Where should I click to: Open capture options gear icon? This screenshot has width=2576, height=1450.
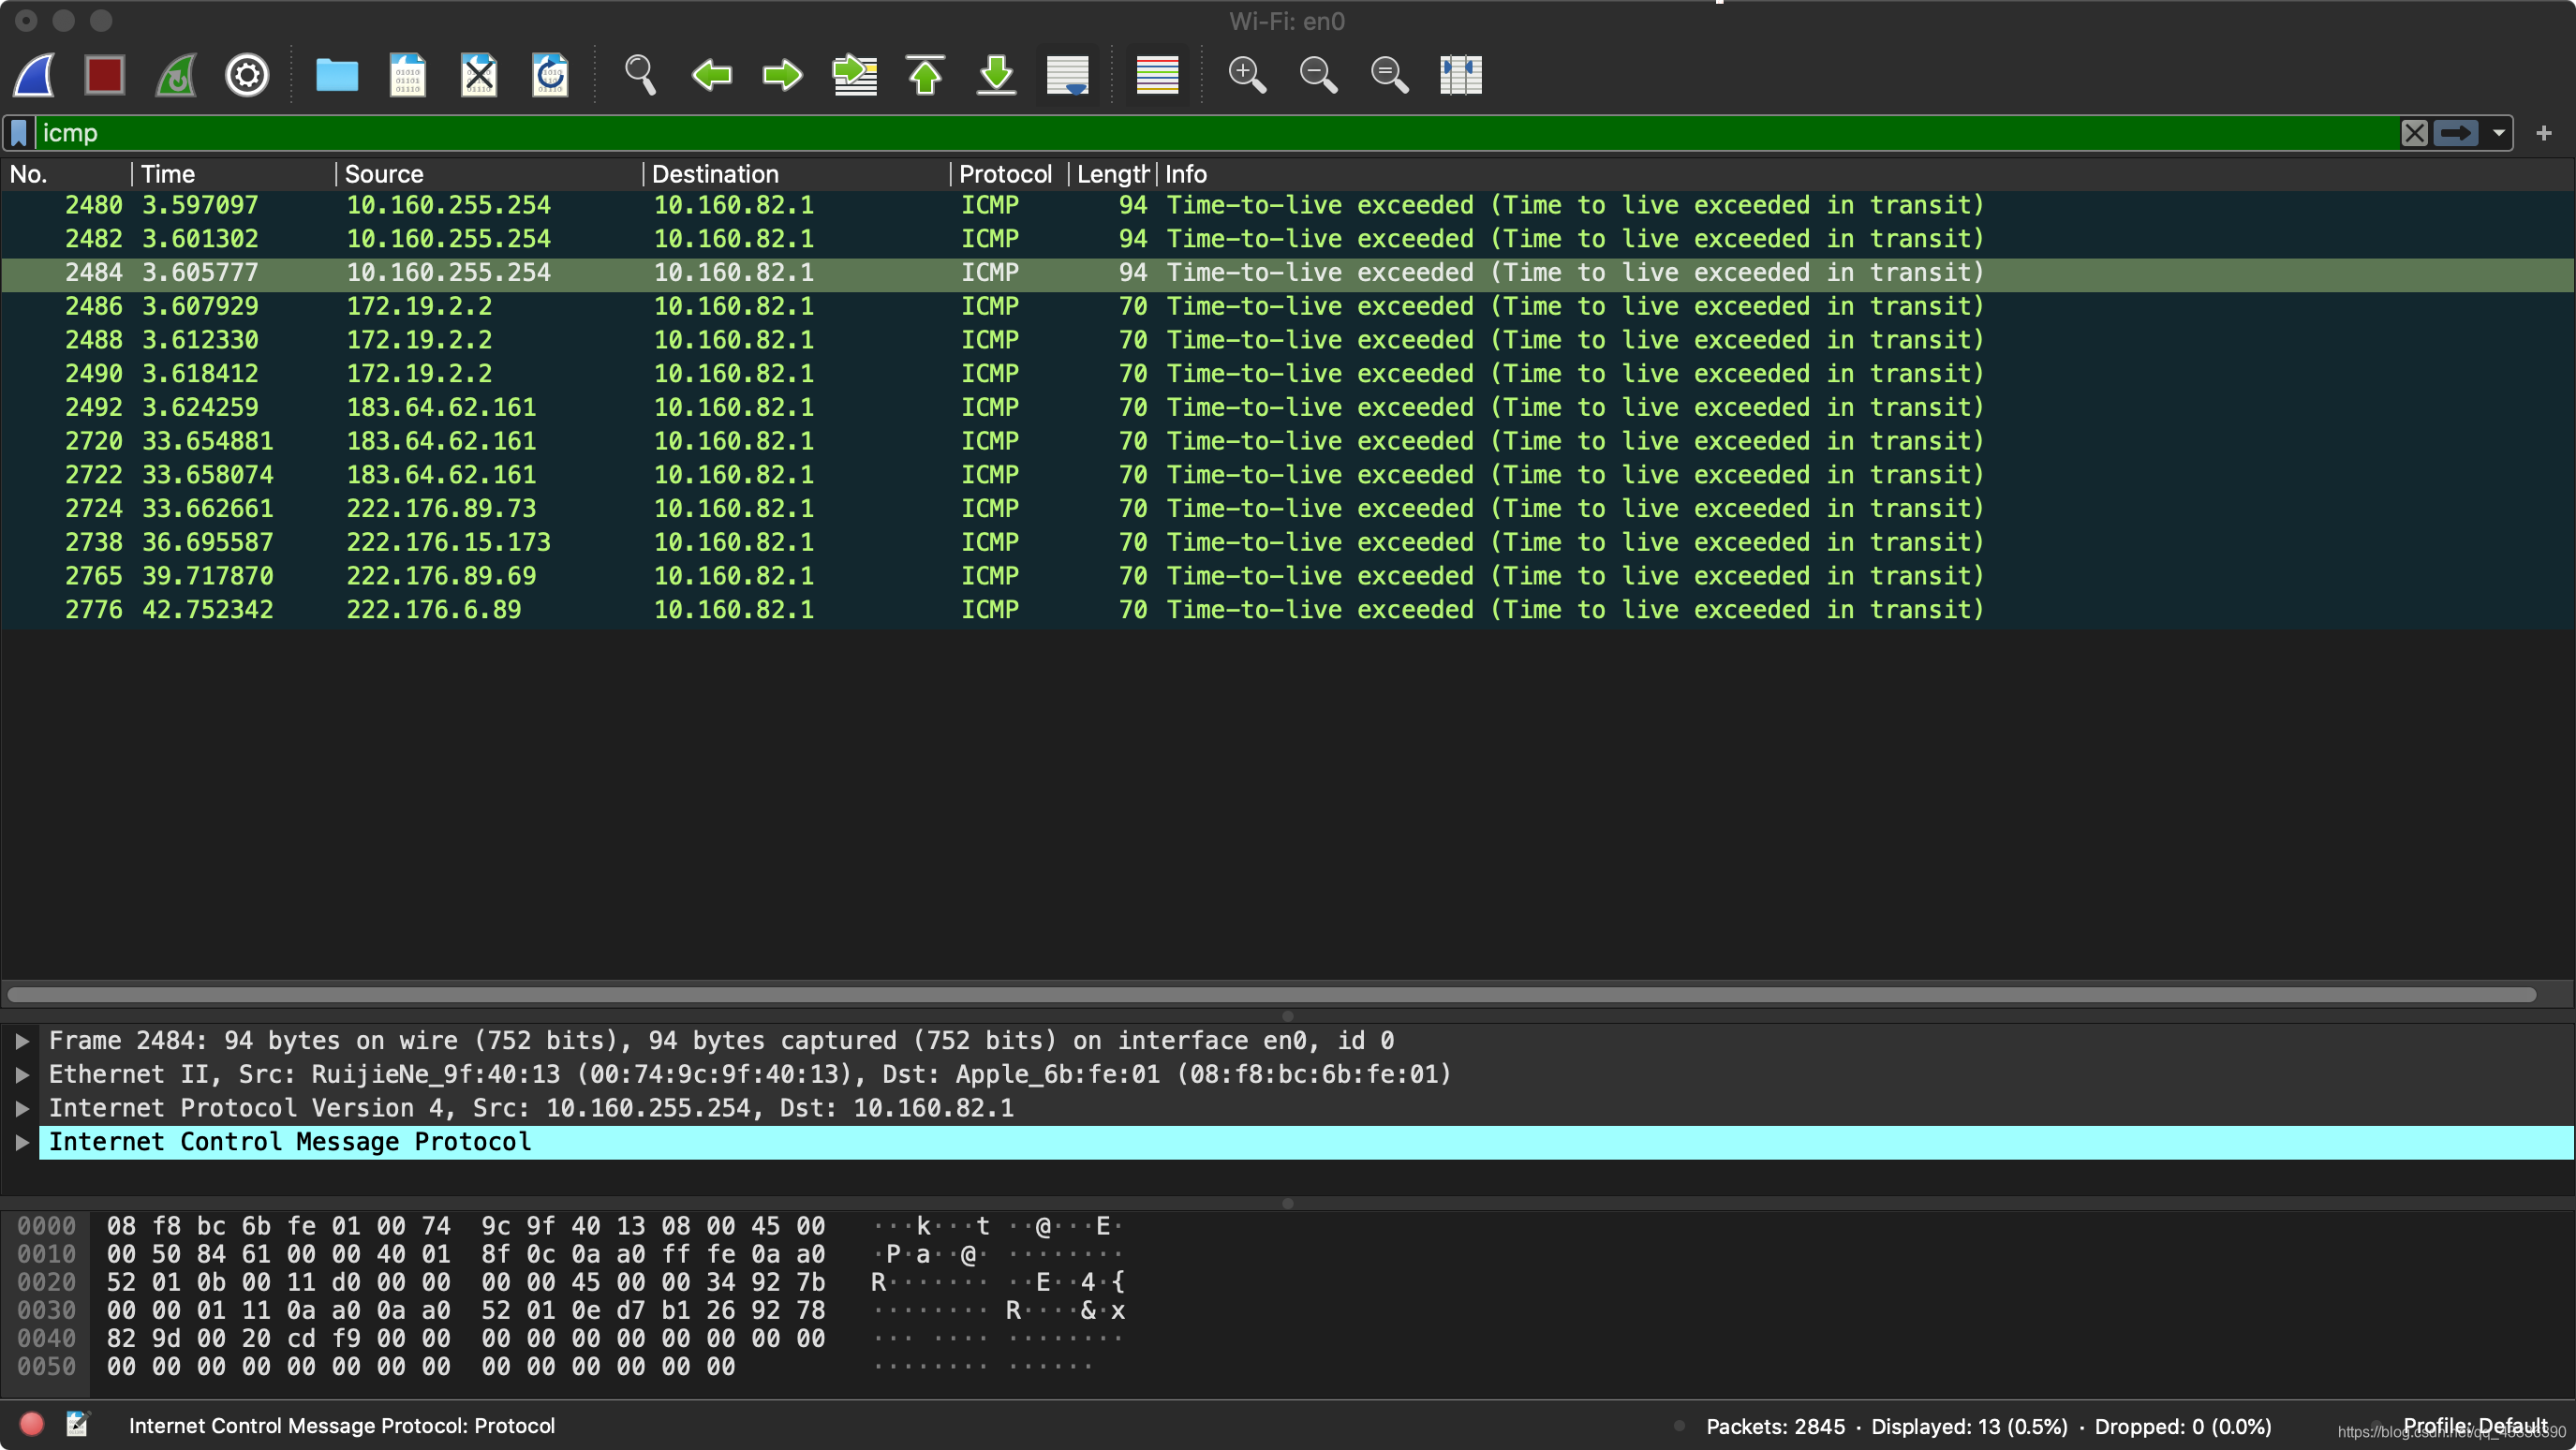click(x=247, y=75)
